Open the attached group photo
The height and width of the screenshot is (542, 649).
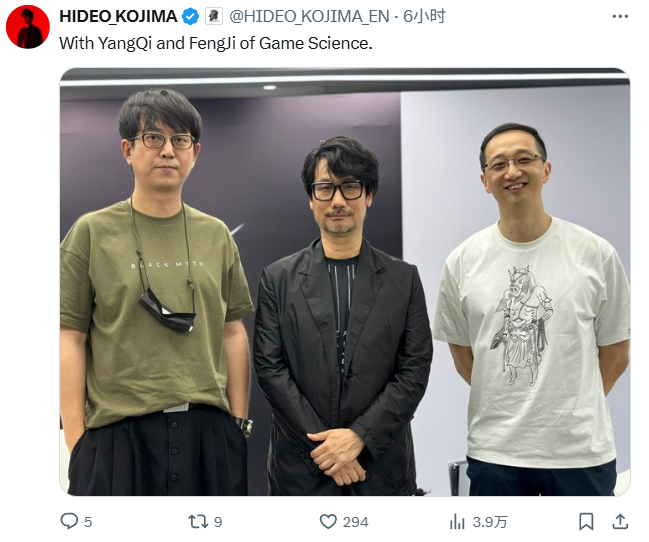point(345,282)
